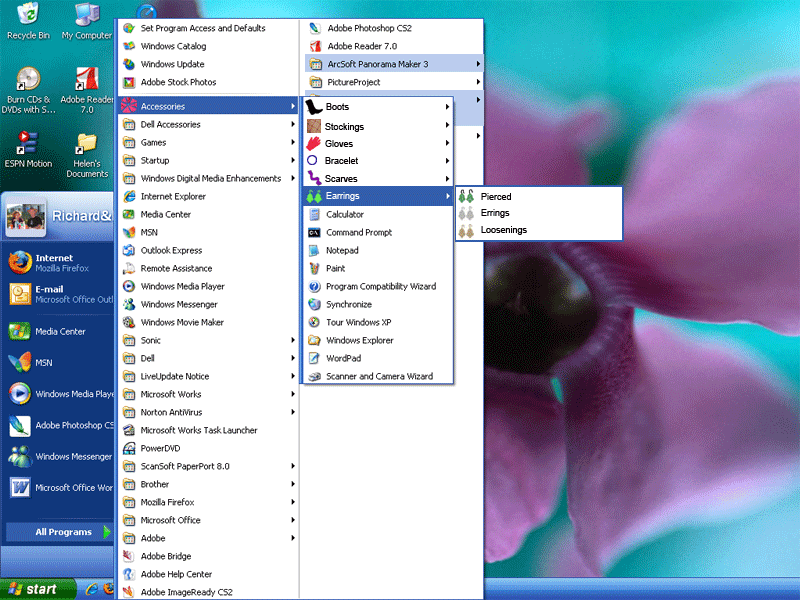Open Windows Messenger in left pane

point(59,457)
